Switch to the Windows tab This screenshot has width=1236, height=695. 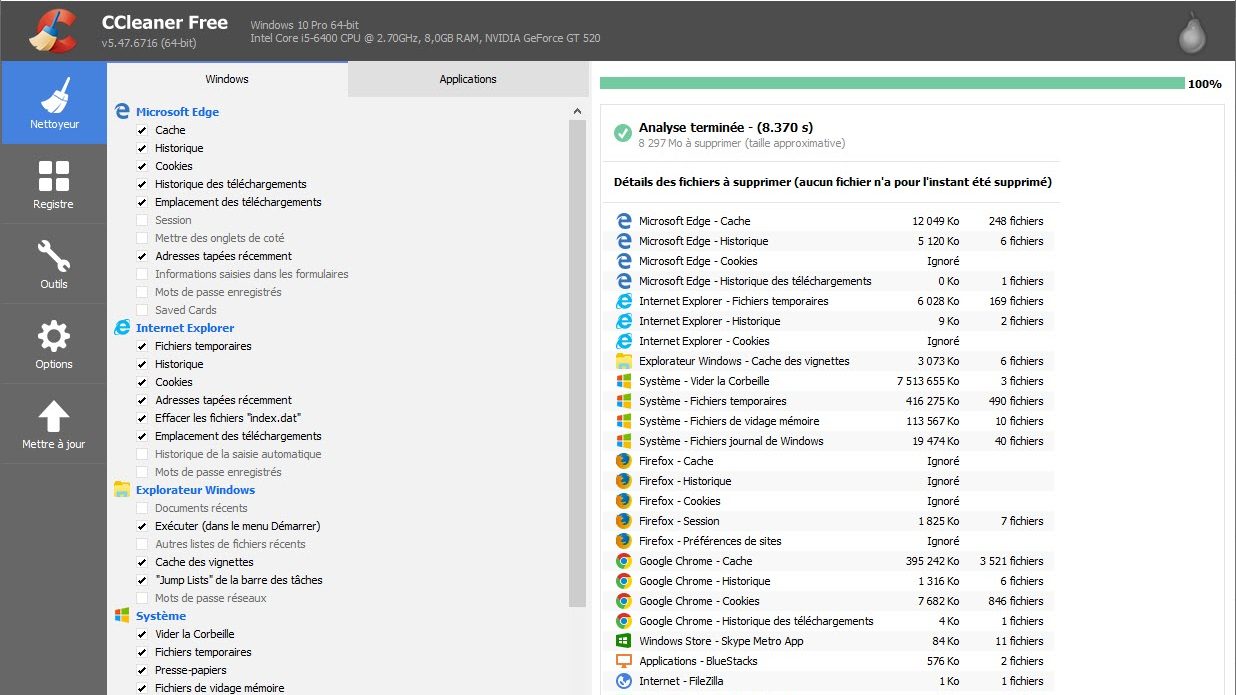[227, 79]
